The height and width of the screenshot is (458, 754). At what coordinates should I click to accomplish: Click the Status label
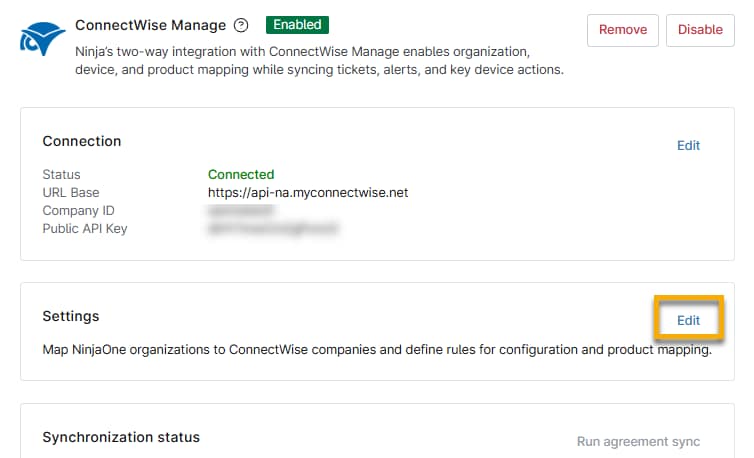62,174
